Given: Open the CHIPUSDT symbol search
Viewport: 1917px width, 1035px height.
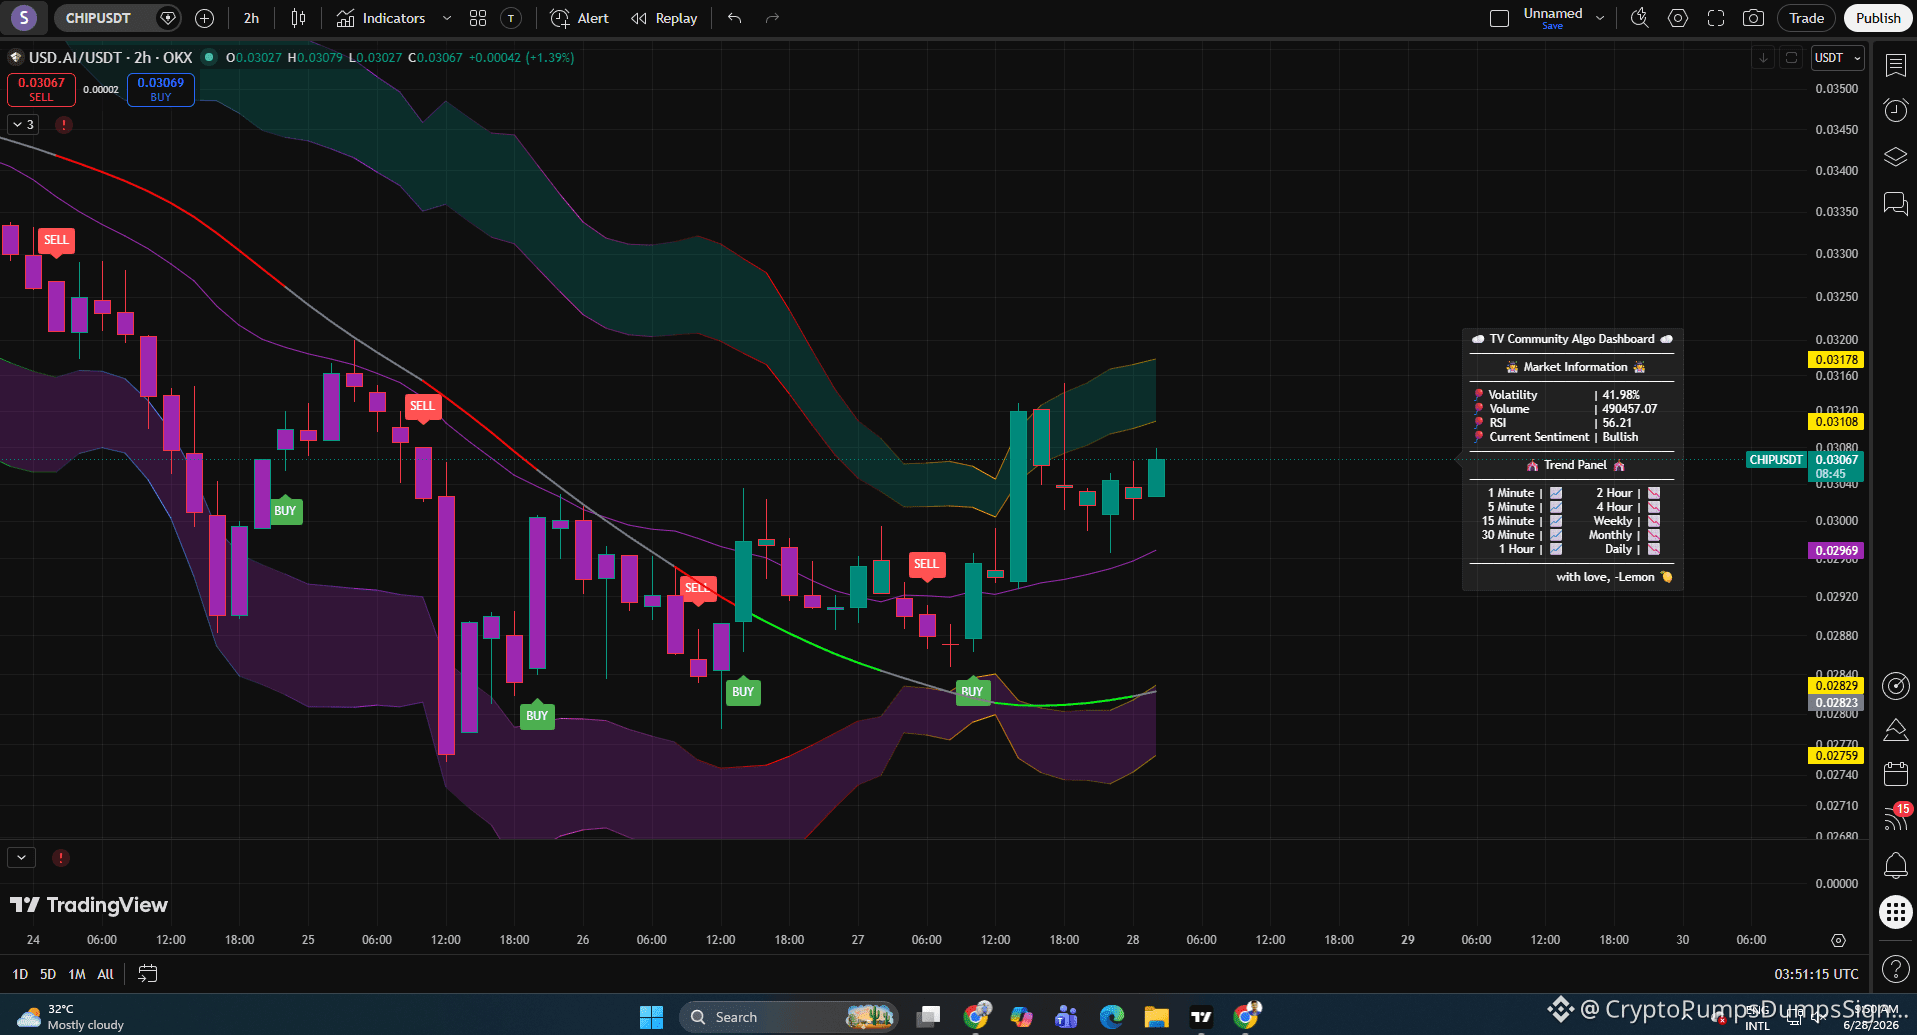Looking at the screenshot, I should pyautogui.click(x=98, y=18).
